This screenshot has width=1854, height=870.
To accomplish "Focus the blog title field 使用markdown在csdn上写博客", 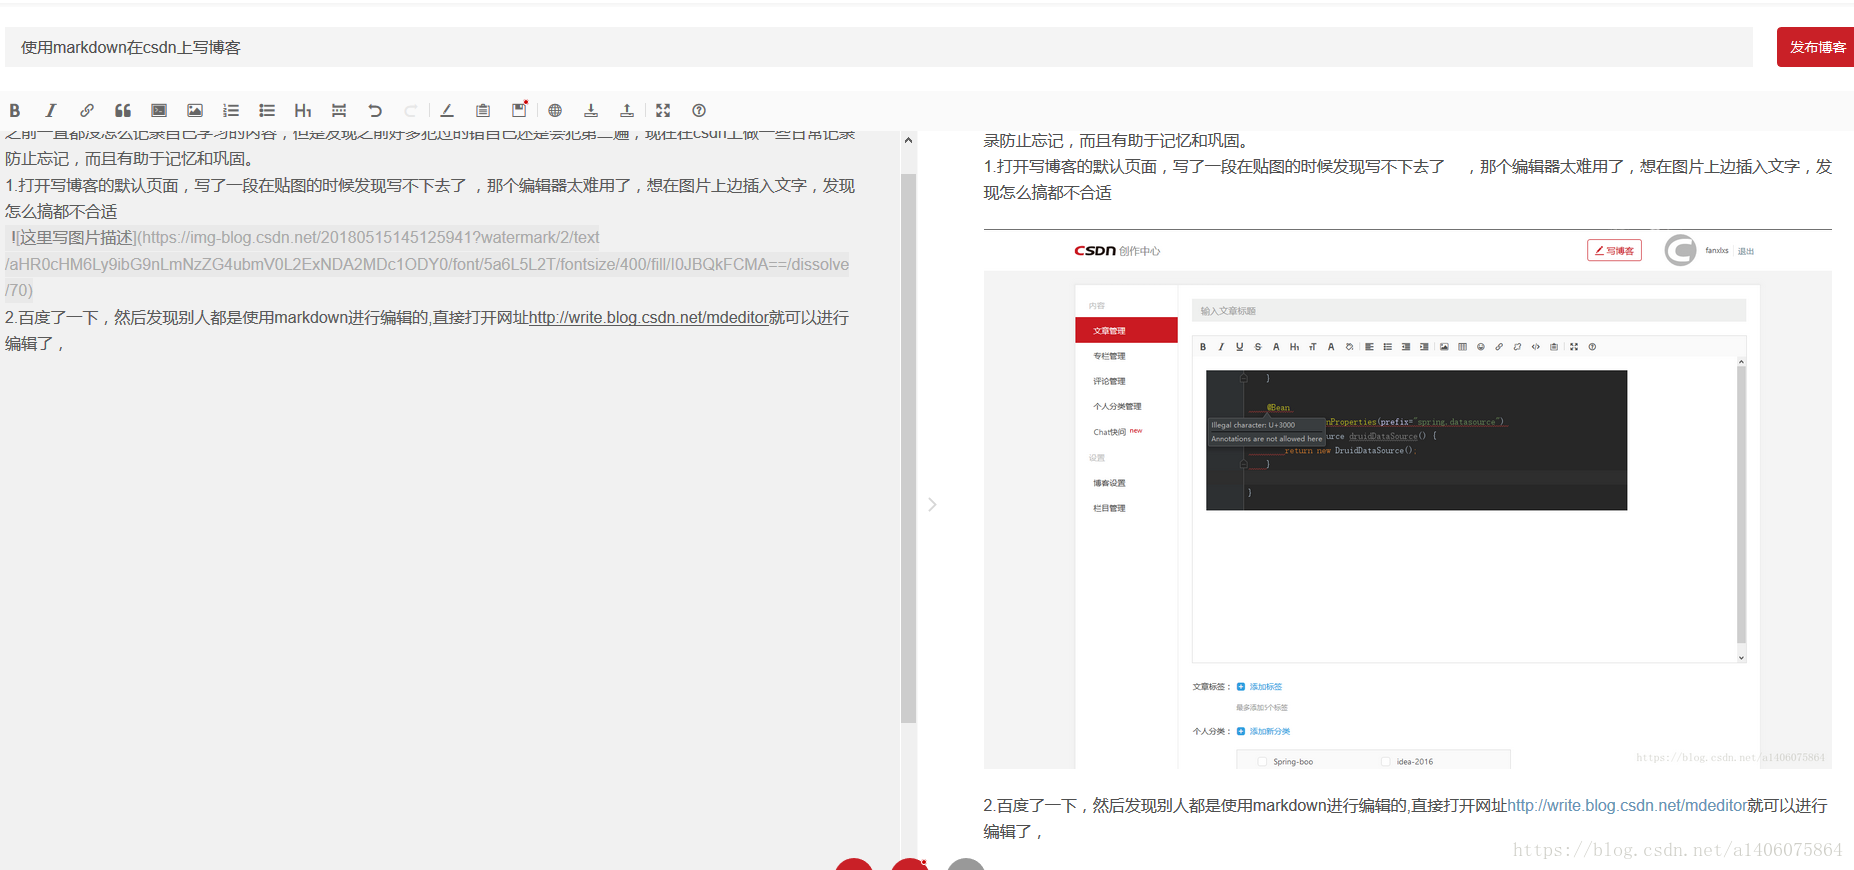I will click(879, 47).
